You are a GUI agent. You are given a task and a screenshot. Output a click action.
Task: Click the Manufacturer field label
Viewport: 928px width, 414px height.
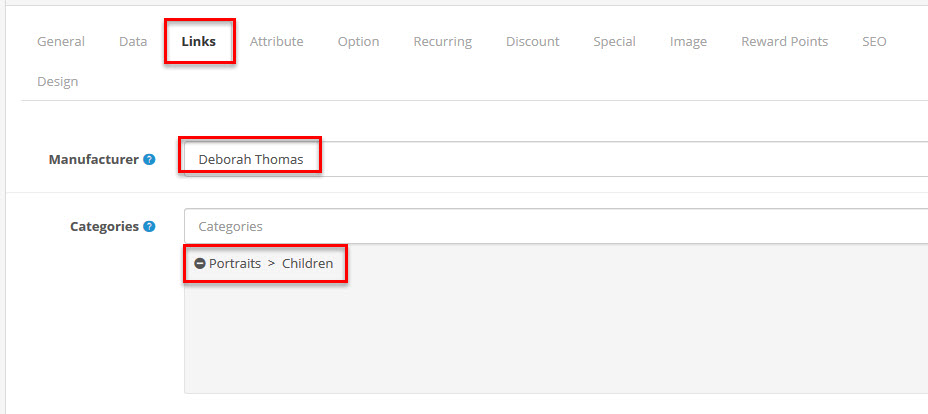[x=93, y=159]
